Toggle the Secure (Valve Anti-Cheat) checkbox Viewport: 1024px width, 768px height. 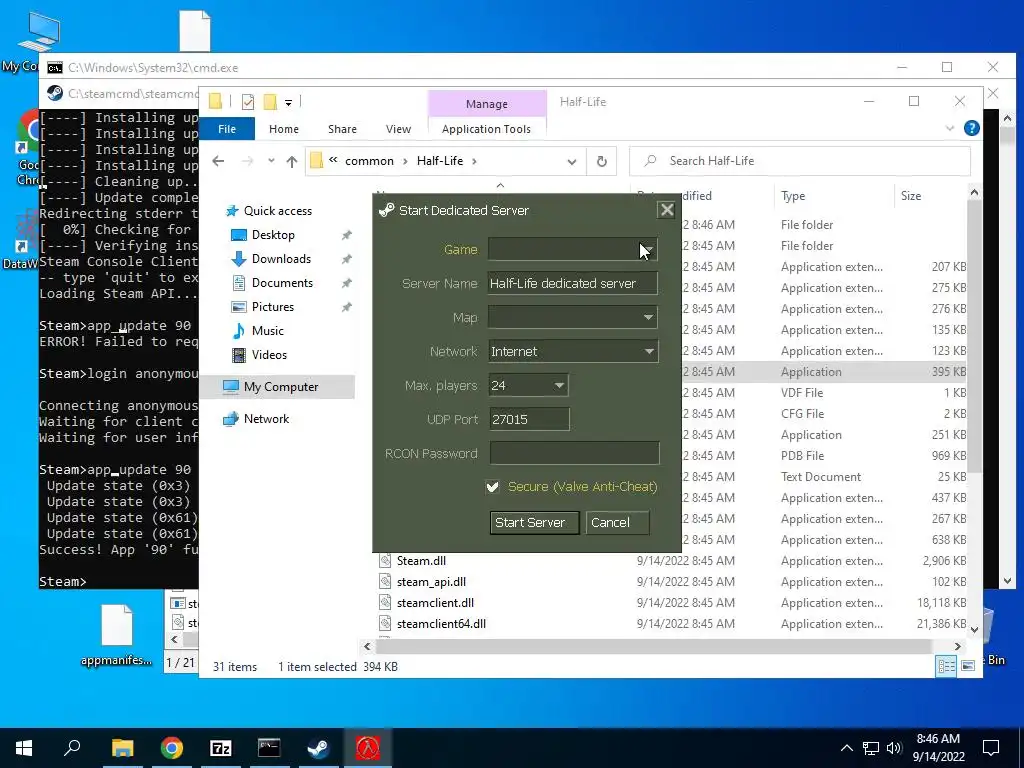coord(492,487)
